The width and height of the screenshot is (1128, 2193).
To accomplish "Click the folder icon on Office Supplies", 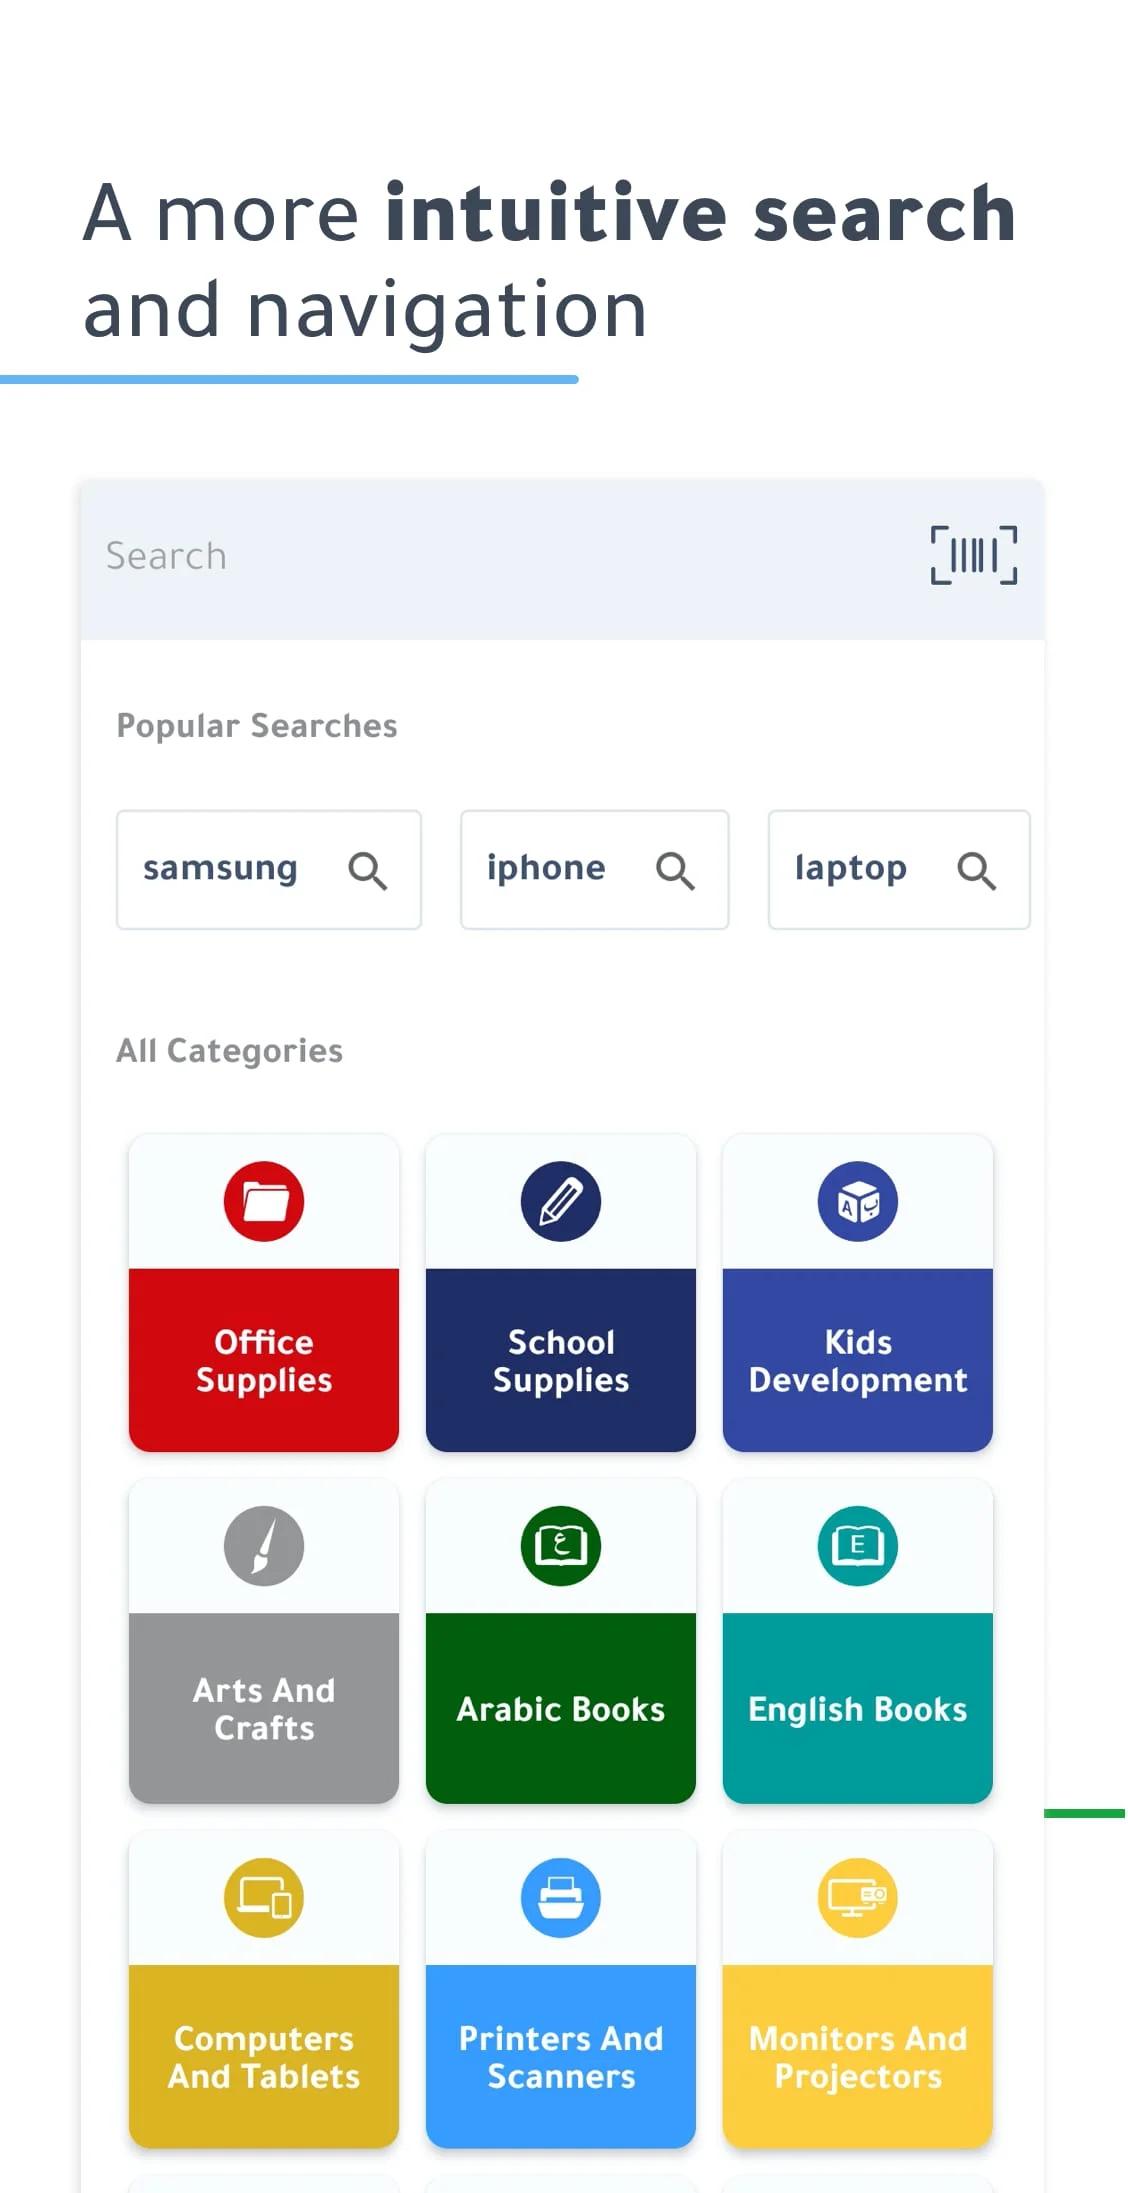I will pos(263,1201).
